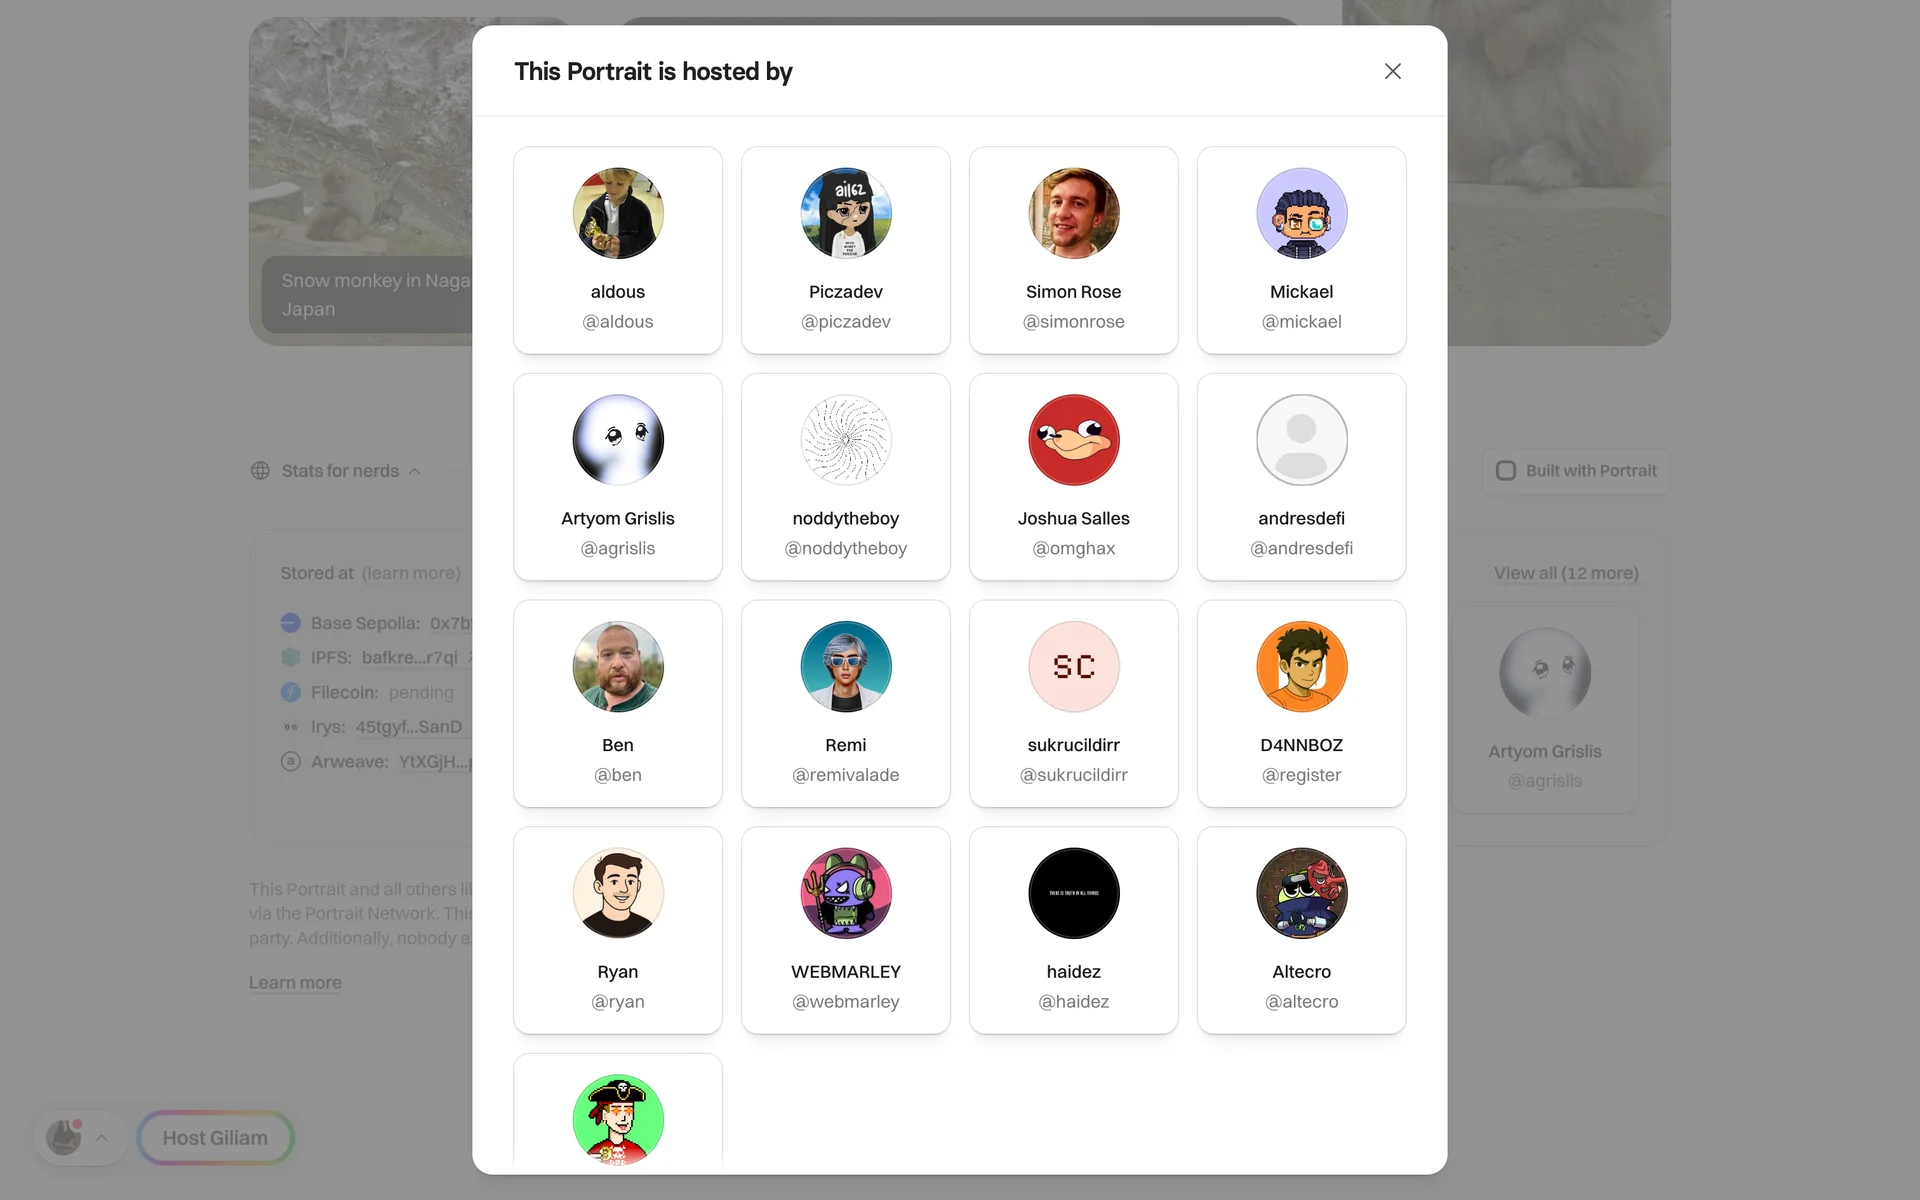This screenshot has width=1920, height=1200.
Task: Click the Host Giliam button
Action: 215,1138
